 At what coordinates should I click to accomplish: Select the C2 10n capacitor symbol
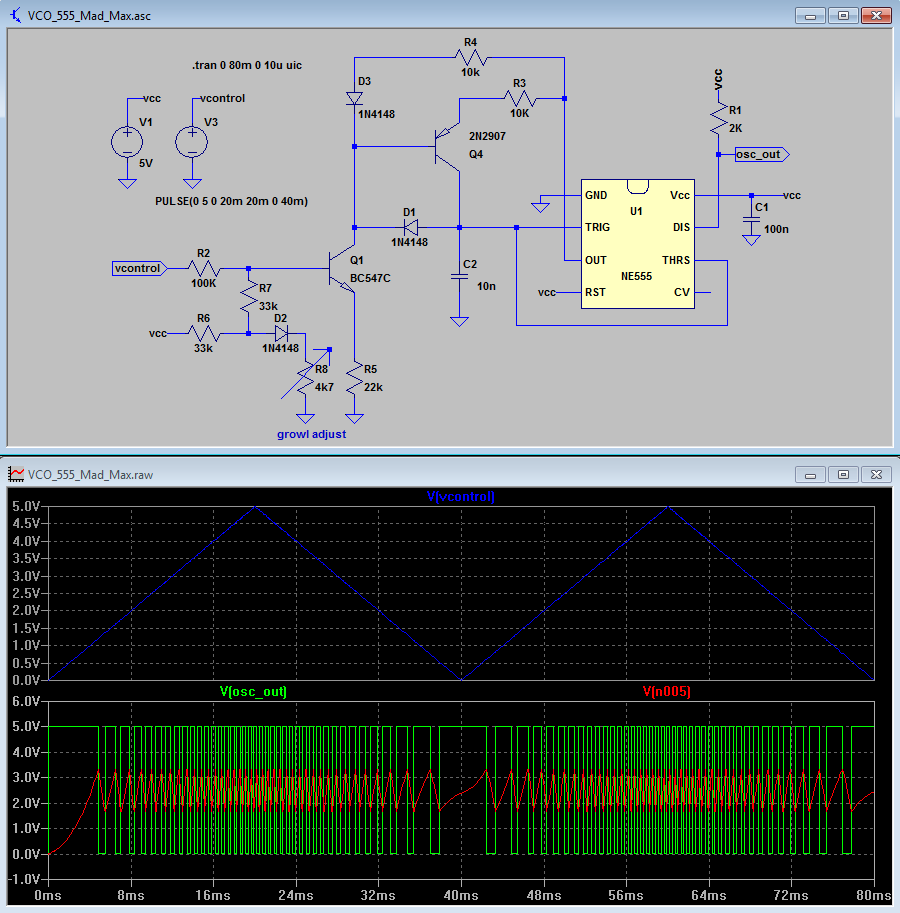[459, 278]
